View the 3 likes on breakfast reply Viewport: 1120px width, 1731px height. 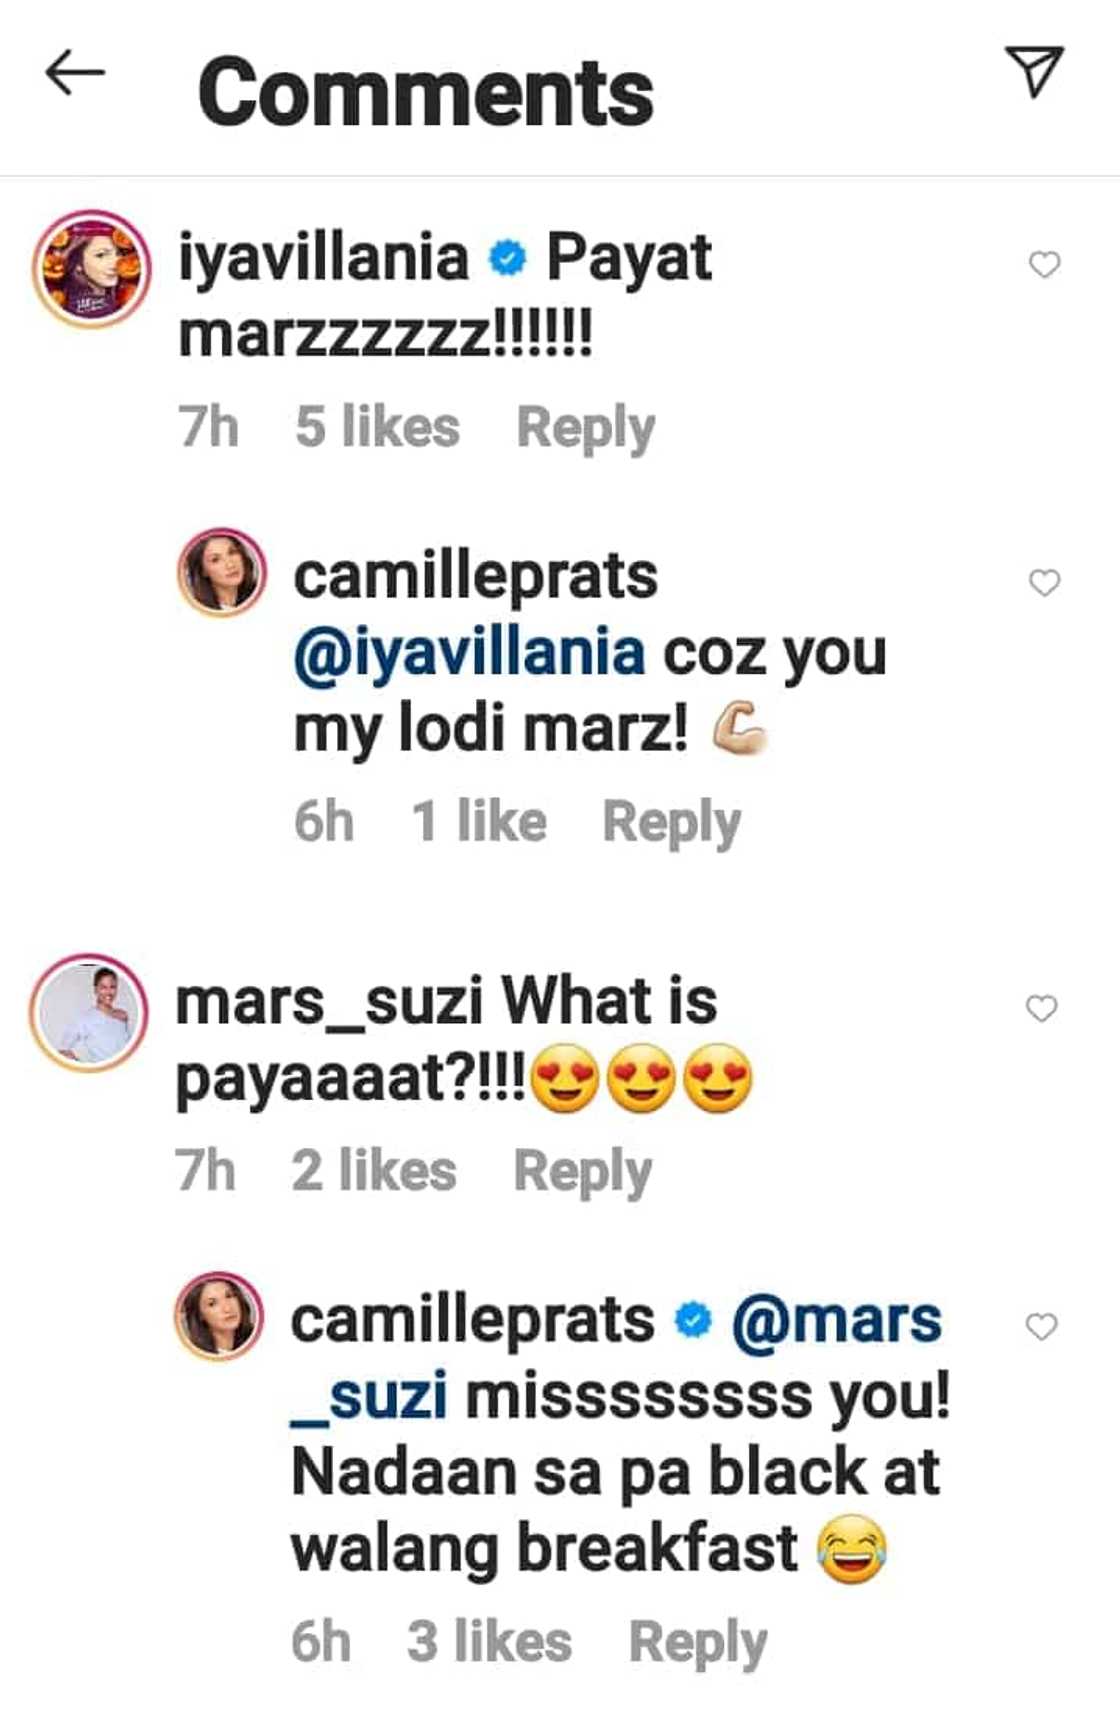pyautogui.click(x=489, y=1642)
